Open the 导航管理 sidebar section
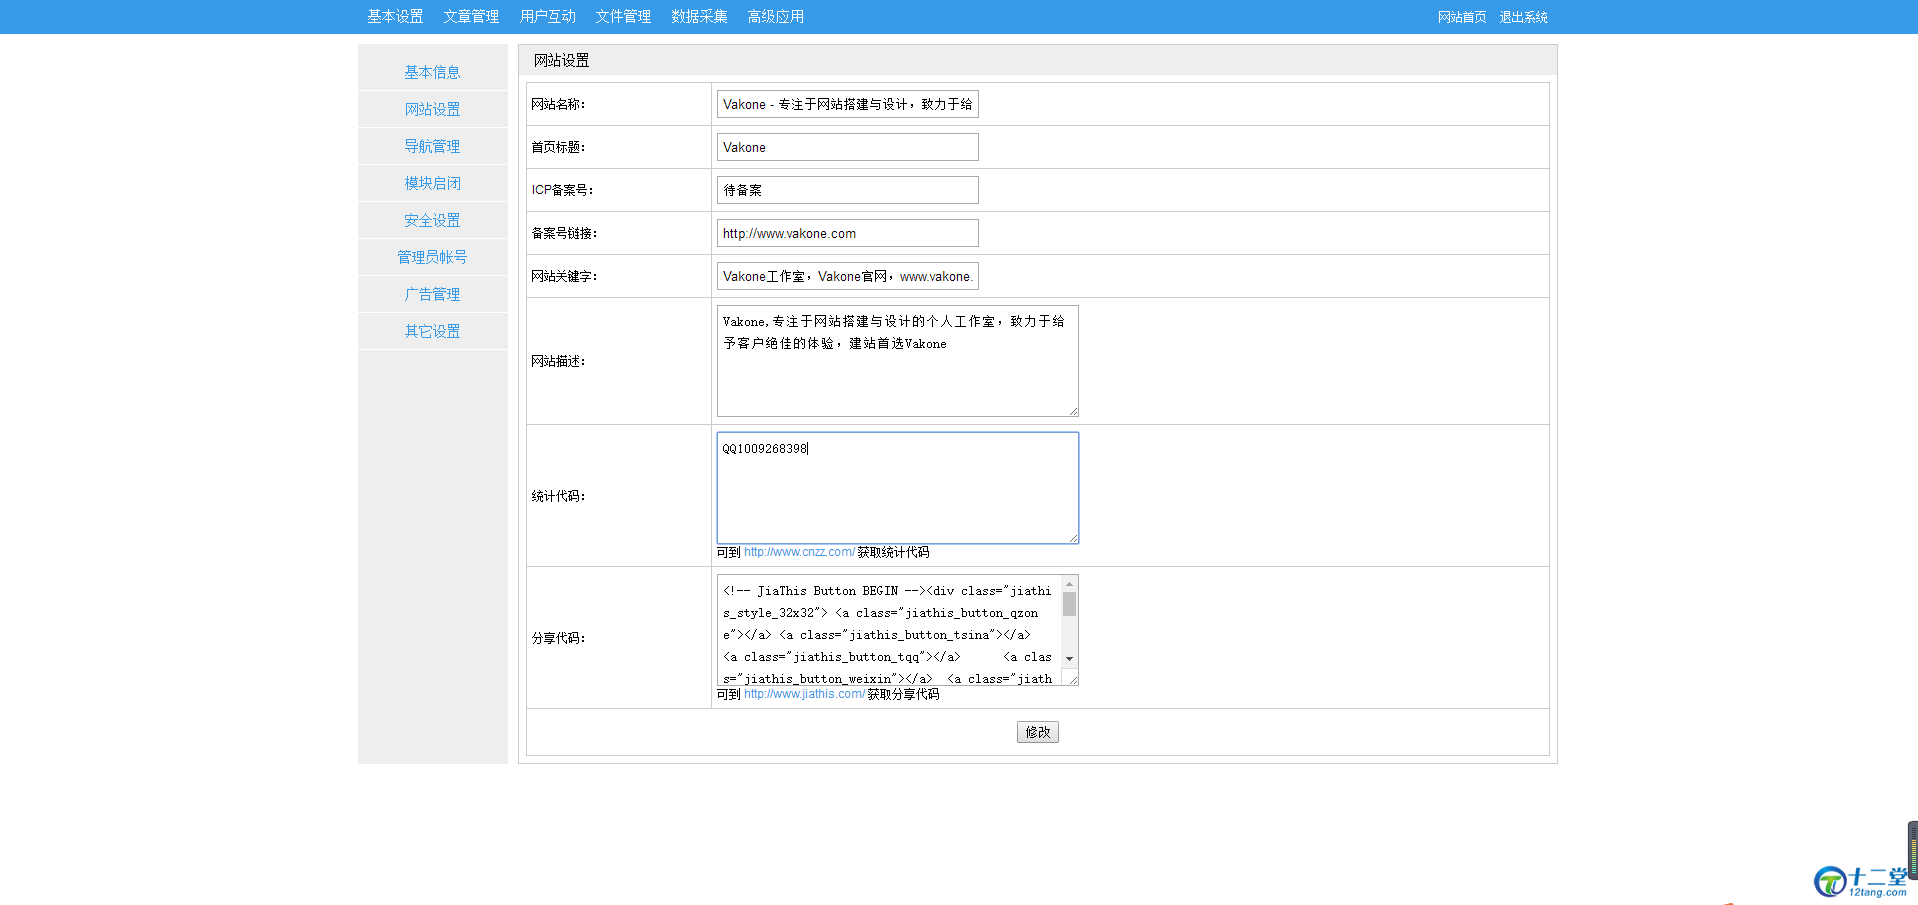Image resolution: width=1918 pixels, height=905 pixels. 432,145
